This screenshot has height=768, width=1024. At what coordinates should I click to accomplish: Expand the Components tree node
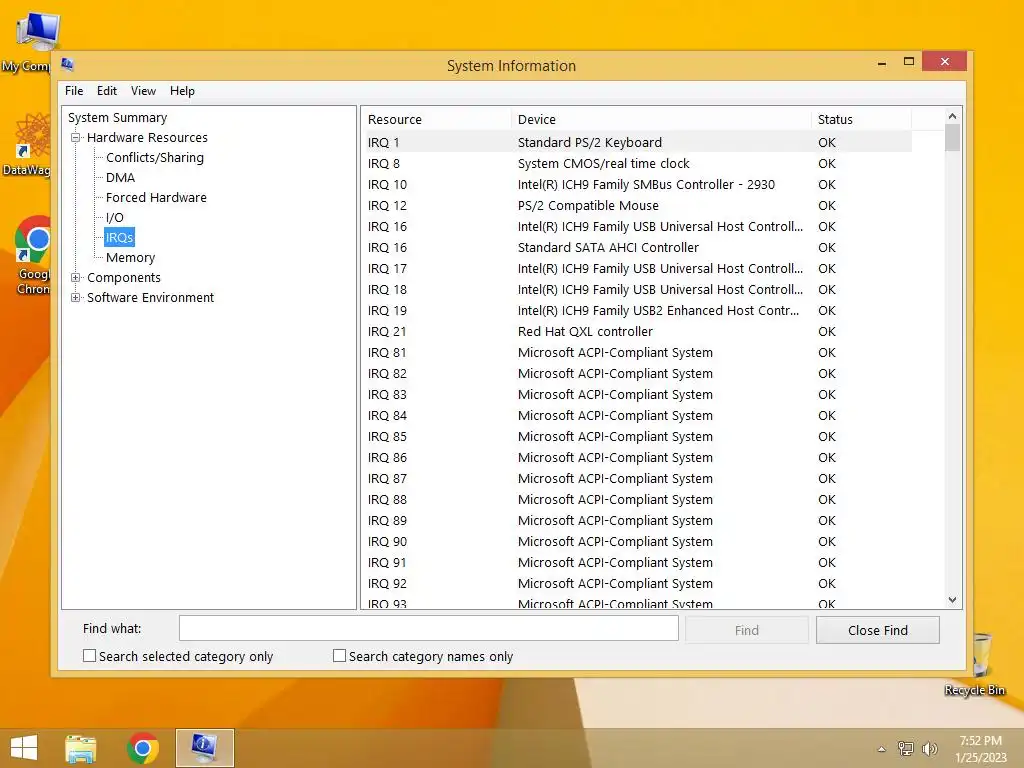click(x=76, y=278)
